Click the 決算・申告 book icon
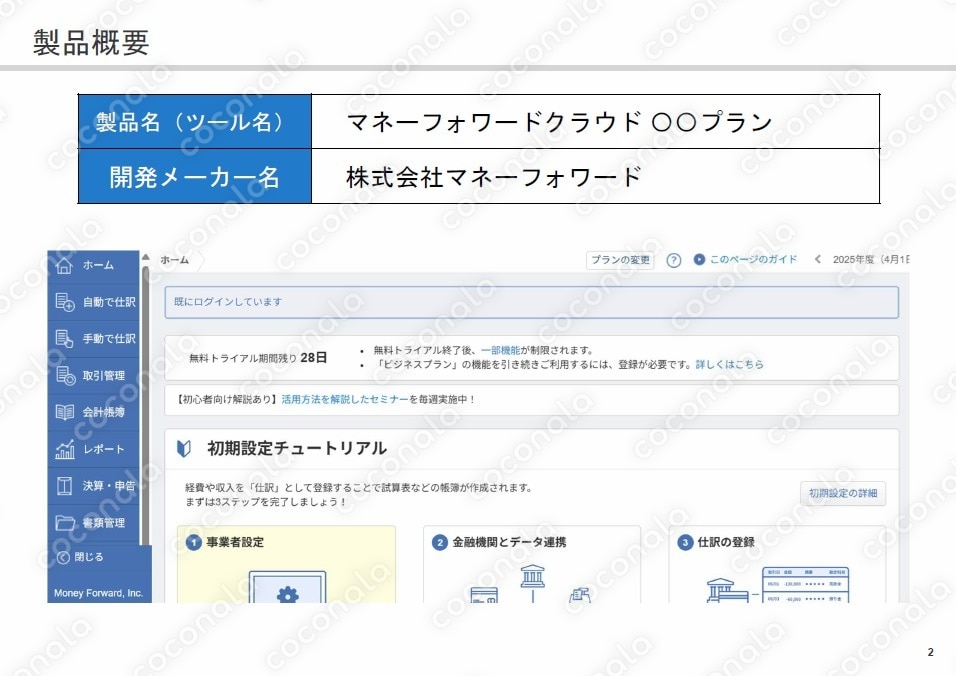956x676 pixels. 65,486
